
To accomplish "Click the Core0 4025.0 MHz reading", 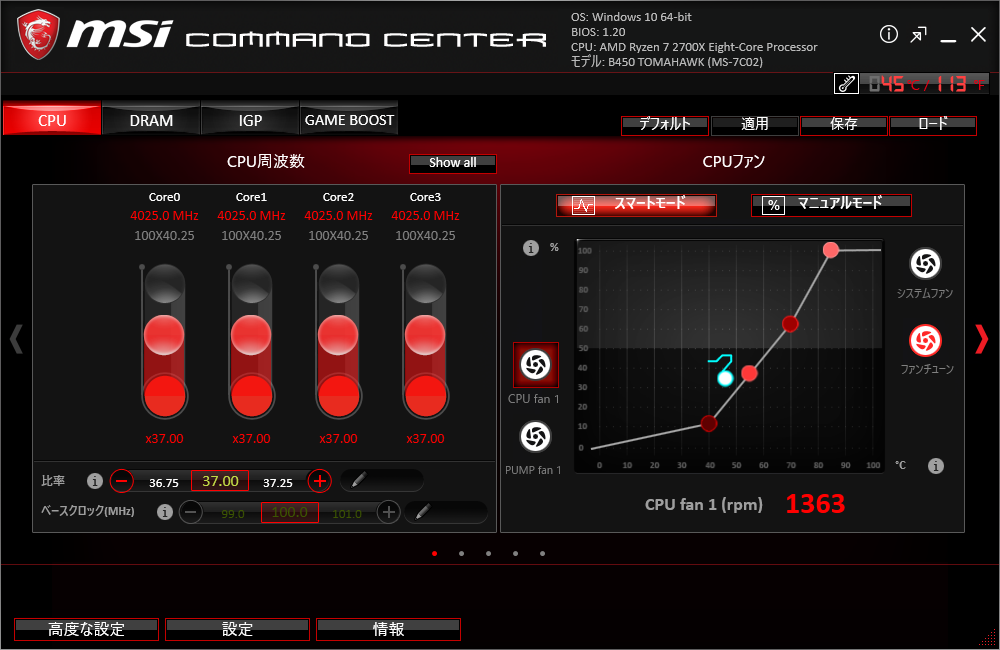I will 165,216.
